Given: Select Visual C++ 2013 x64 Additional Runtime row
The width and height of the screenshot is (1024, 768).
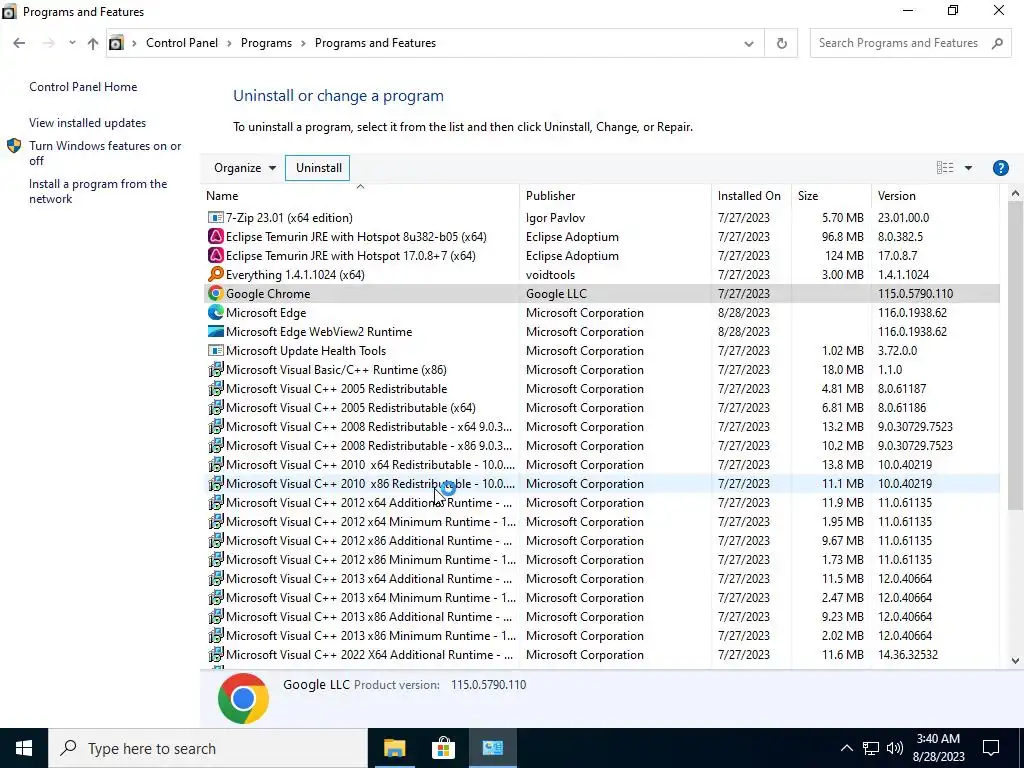Looking at the screenshot, I should pos(601,579).
